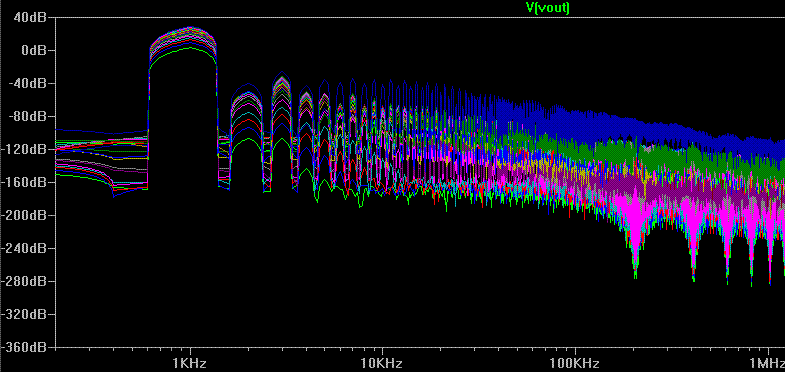Click the 0dB axis label

35,51
